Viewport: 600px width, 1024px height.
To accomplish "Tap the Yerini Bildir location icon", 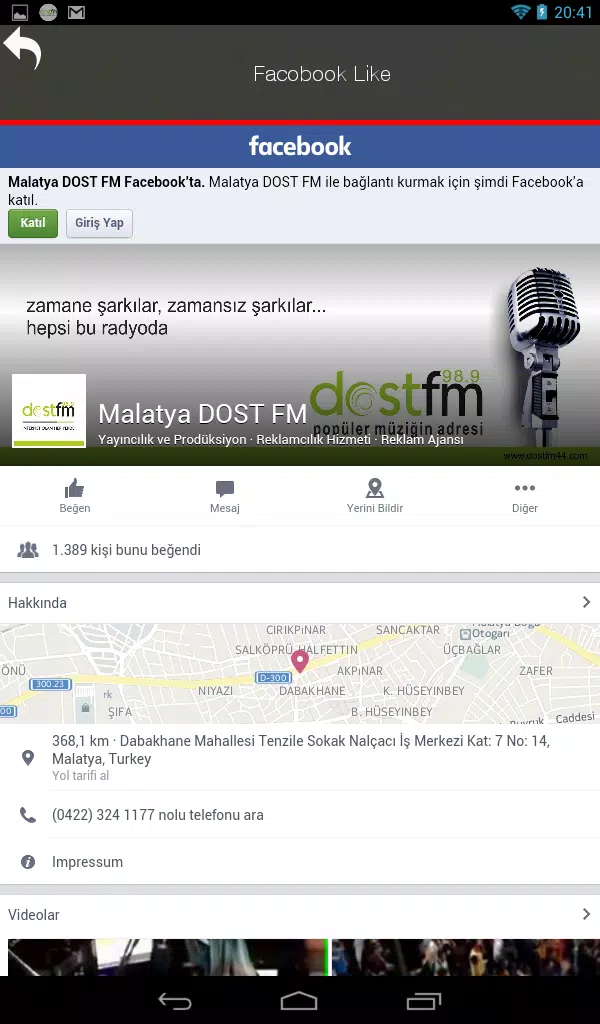I will coord(375,488).
